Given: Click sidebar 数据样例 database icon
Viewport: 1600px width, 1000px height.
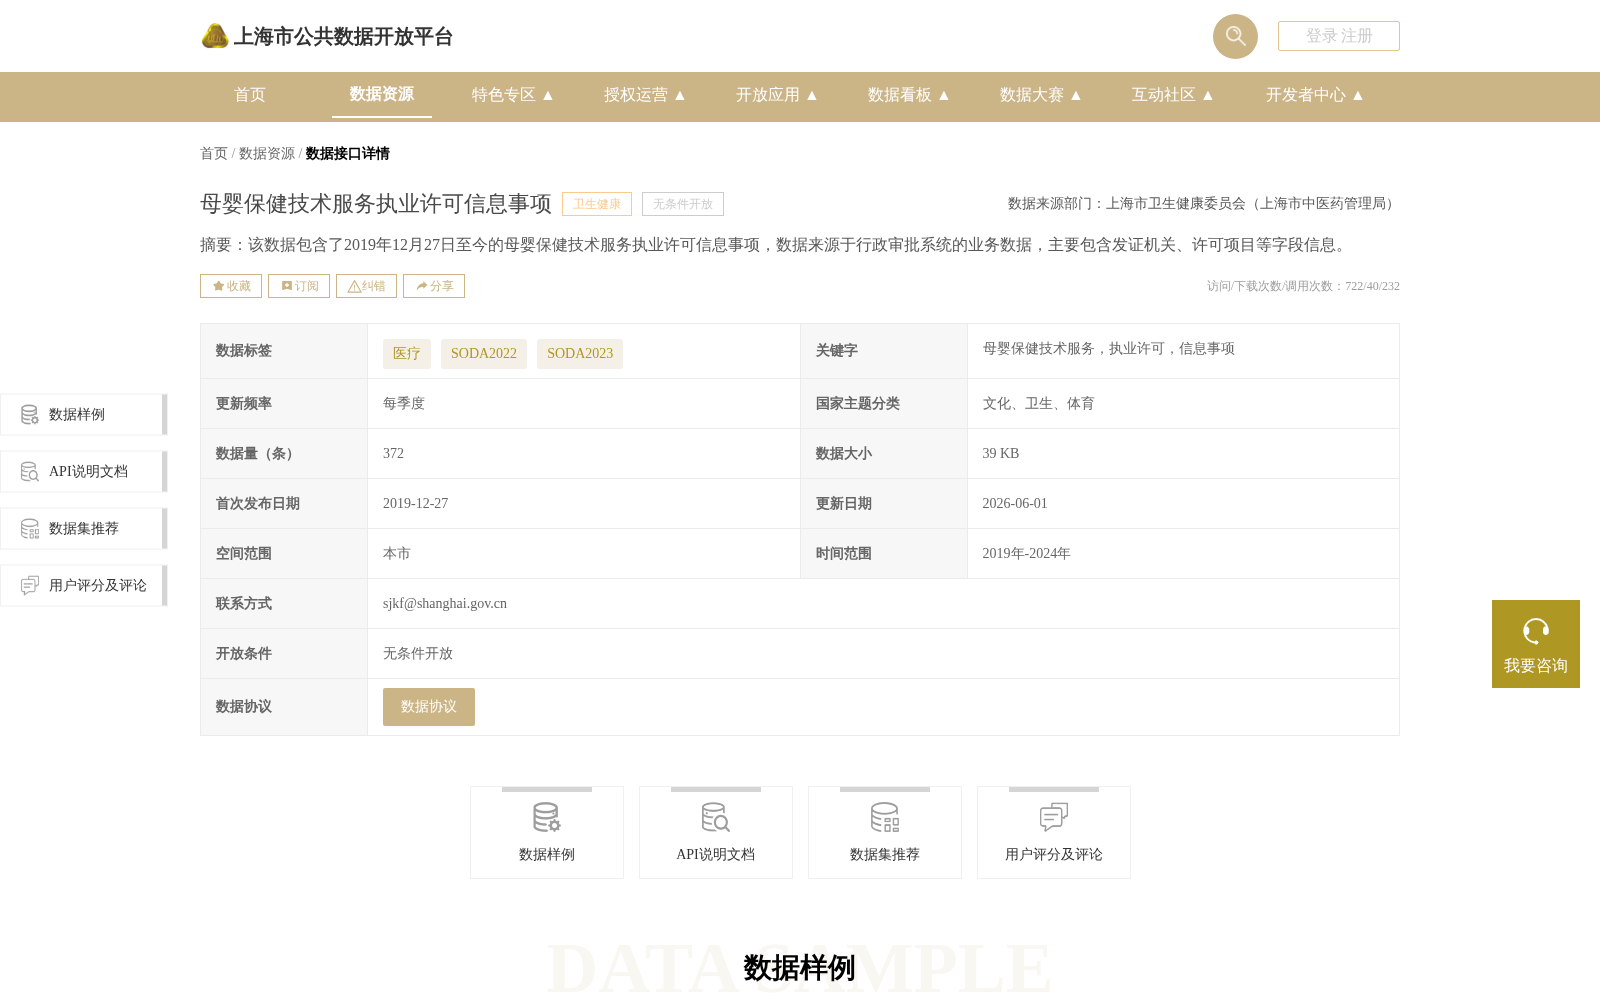Looking at the screenshot, I should click(30, 414).
